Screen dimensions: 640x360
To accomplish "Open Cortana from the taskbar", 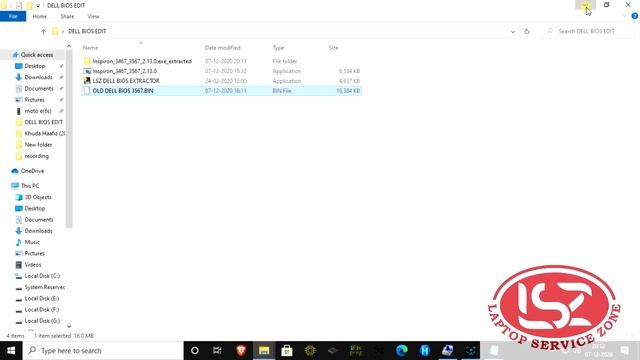I will [x=195, y=351].
